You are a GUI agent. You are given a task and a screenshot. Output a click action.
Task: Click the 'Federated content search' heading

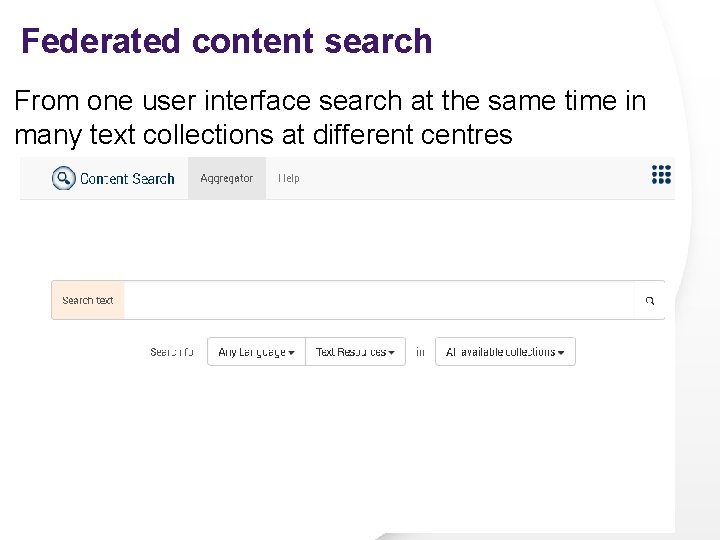[226, 41]
